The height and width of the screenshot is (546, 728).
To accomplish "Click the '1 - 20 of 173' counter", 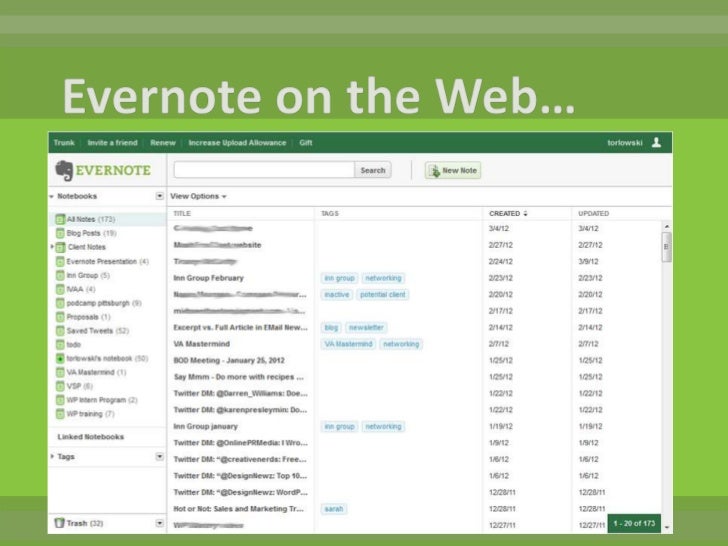I will click(634, 523).
